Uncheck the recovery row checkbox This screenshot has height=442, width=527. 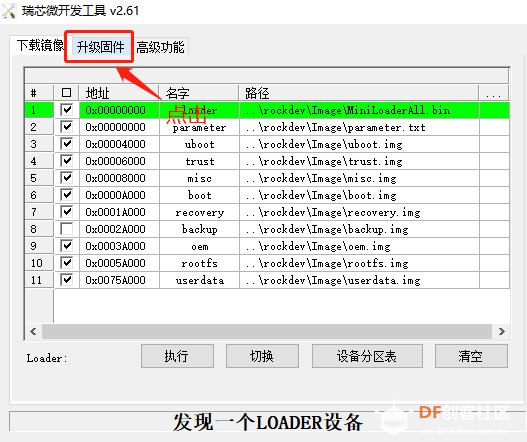pyautogui.click(x=67, y=212)
